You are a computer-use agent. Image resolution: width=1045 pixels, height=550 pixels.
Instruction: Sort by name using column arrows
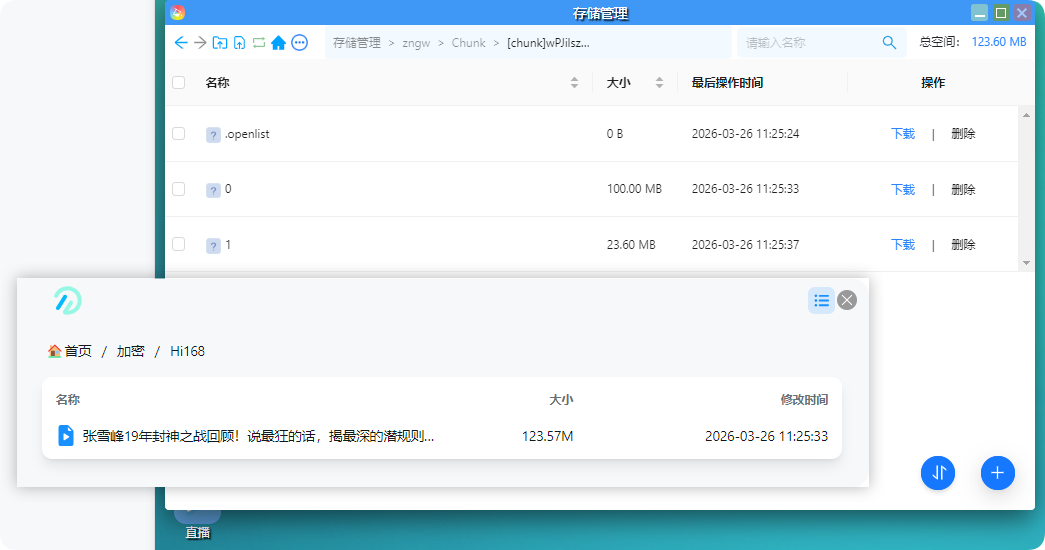click(x=574, y=83)
